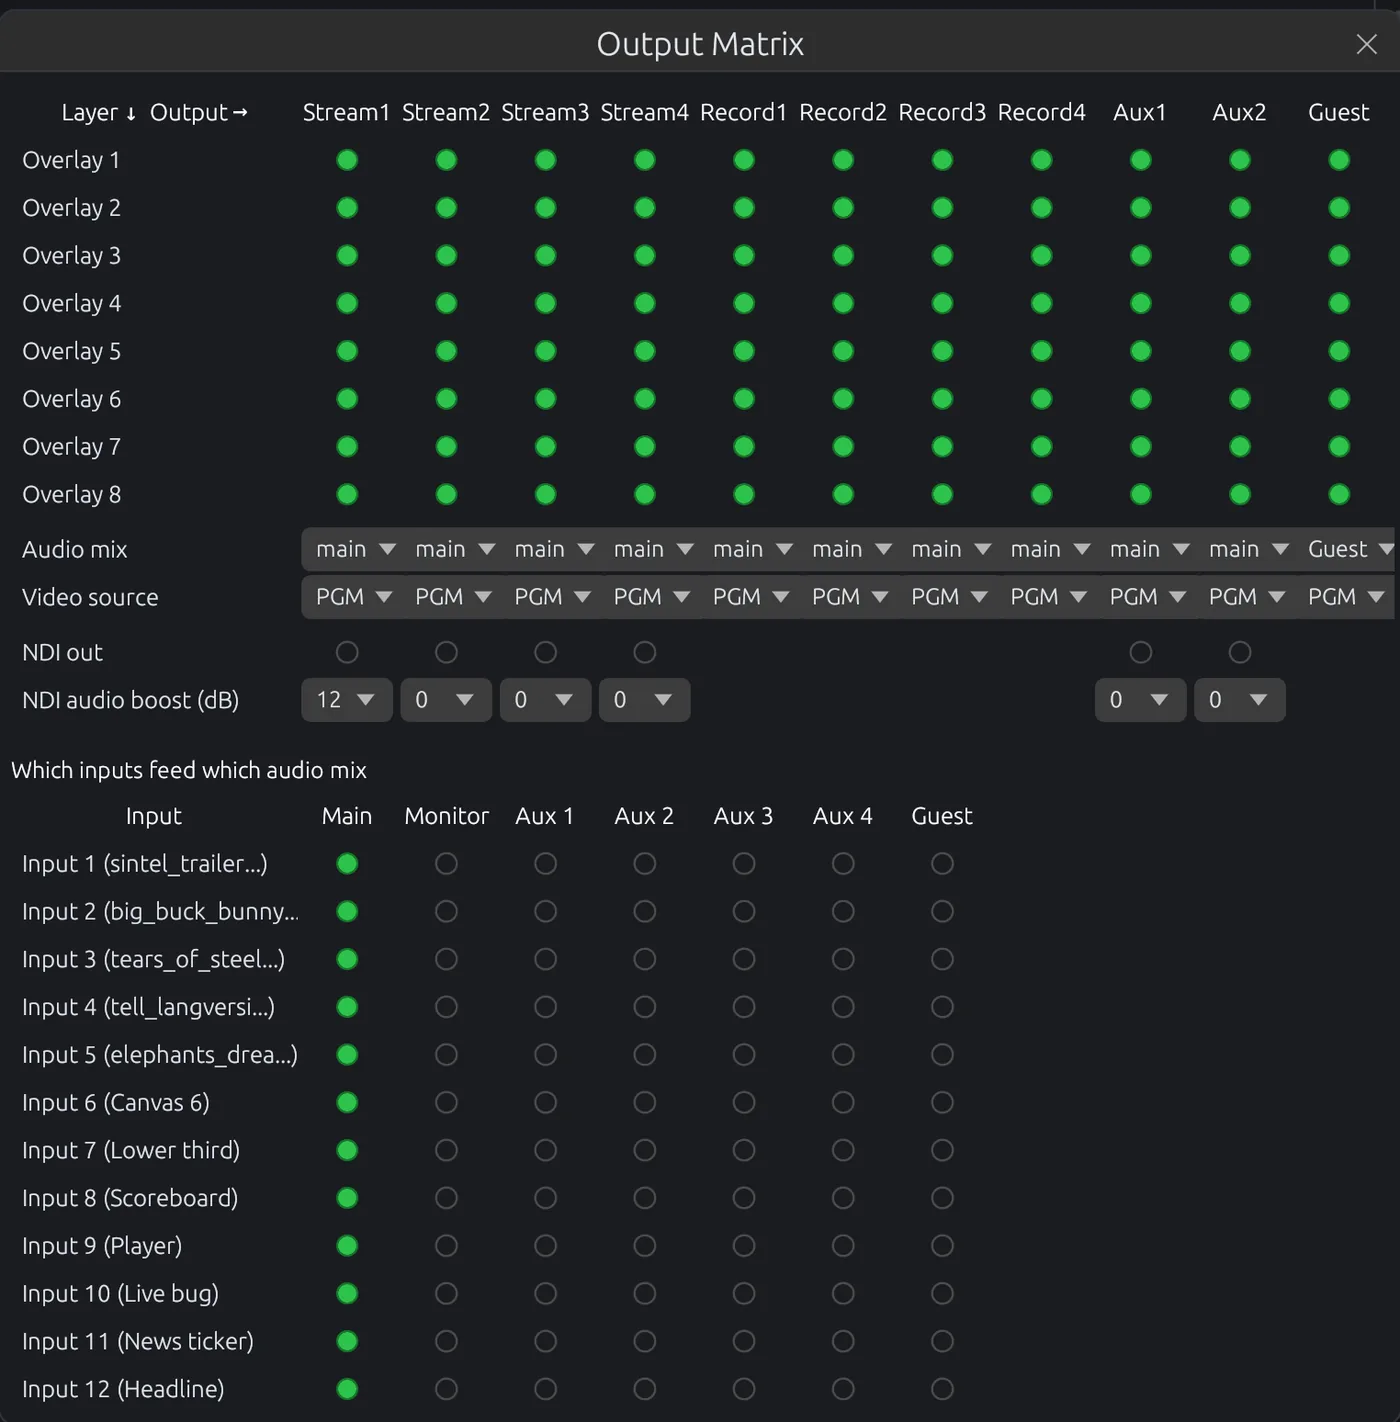Toggle Overlay 3 on Guest output
The width and height of the screenshot is (1400, 1422).
coord(1339,256)
